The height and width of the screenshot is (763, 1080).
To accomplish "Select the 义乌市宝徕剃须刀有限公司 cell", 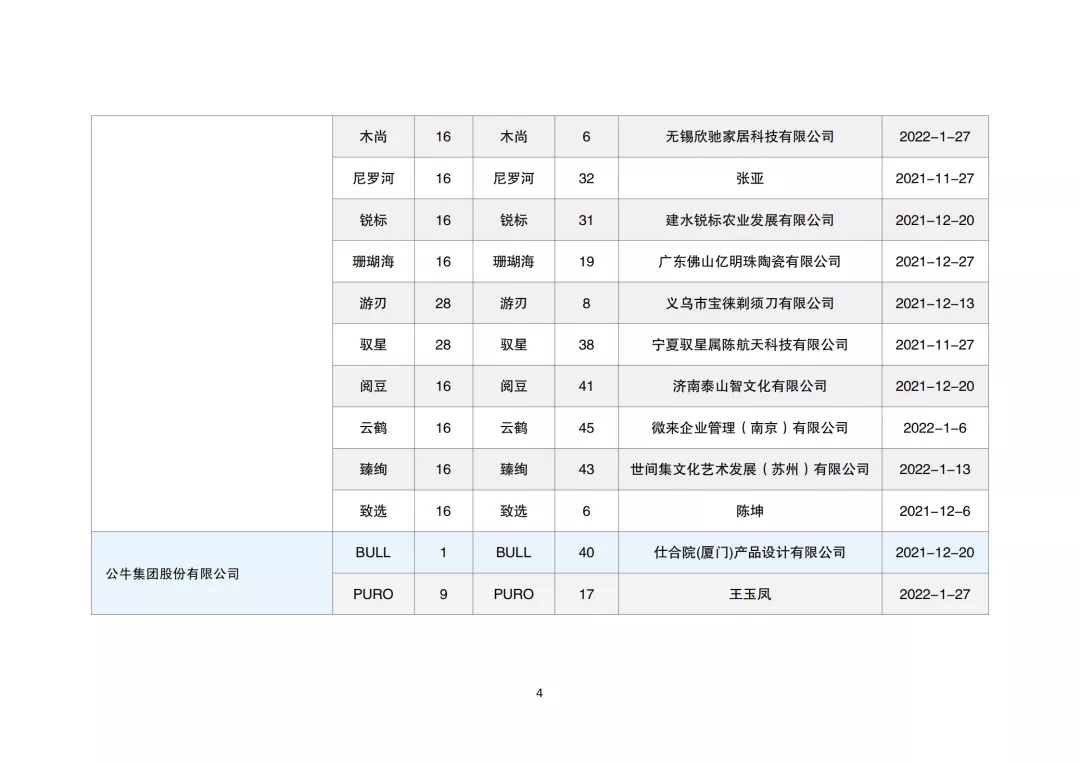I will pos(749,303).
